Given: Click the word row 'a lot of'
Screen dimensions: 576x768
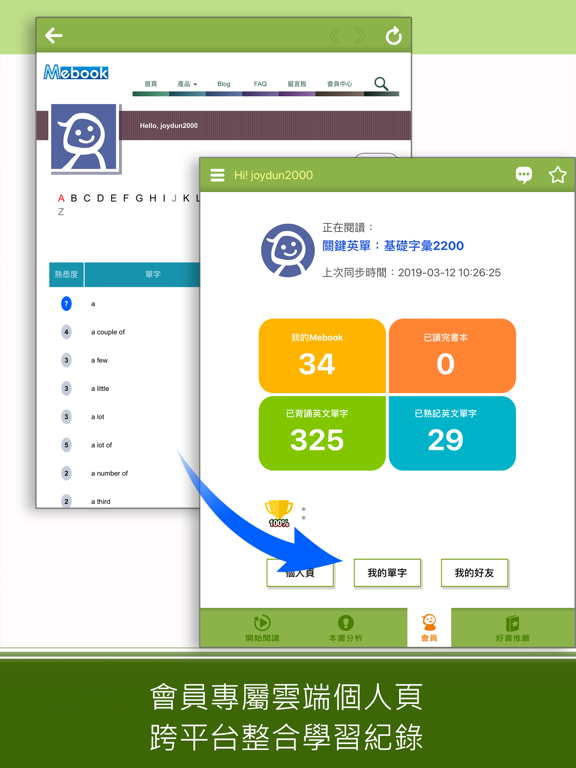Looking at the screenshot, I should point(101,445).
